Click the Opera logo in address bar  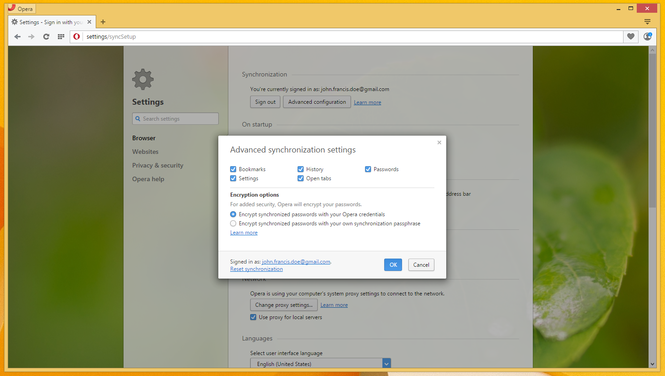click(x=76, y=37)
